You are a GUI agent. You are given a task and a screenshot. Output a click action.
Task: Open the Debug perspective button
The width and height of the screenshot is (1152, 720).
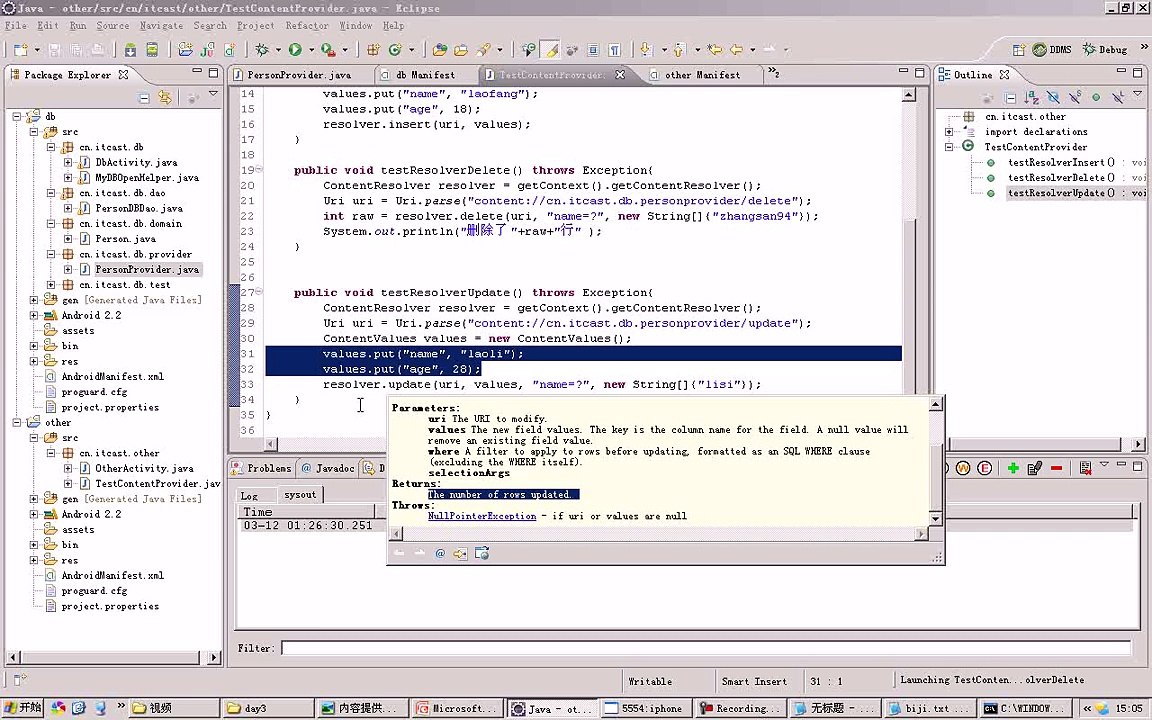[1105, 49]
